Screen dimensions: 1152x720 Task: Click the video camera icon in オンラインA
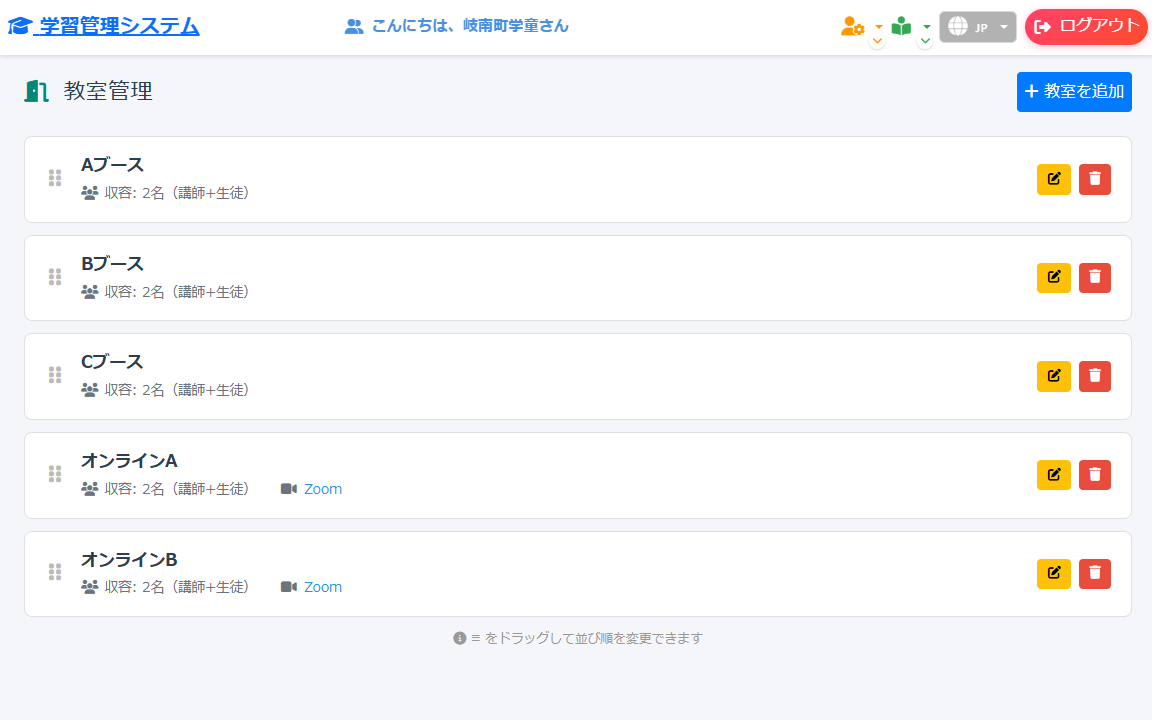click(289, 489)
